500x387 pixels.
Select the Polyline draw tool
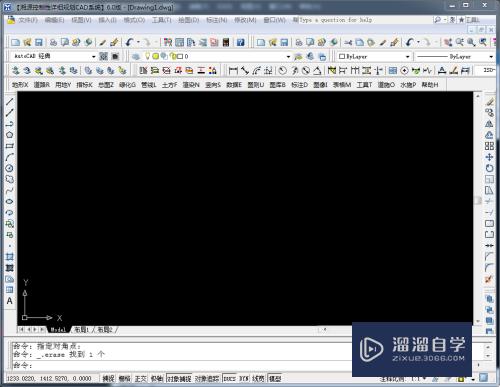pos(9,124)
